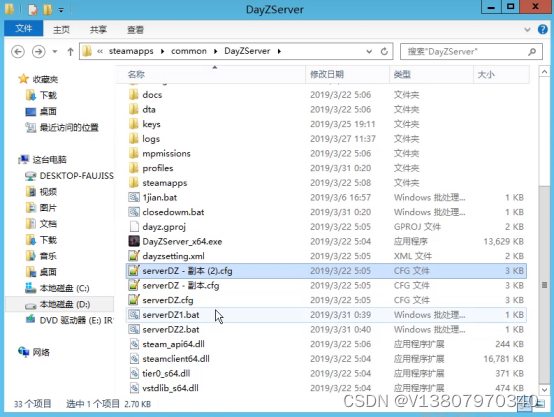This screenshot has width=554, height=417.
Task: Open recent locations dropdown beside Forward arrow
Action: pyautogui.click(x=55, y=52)
